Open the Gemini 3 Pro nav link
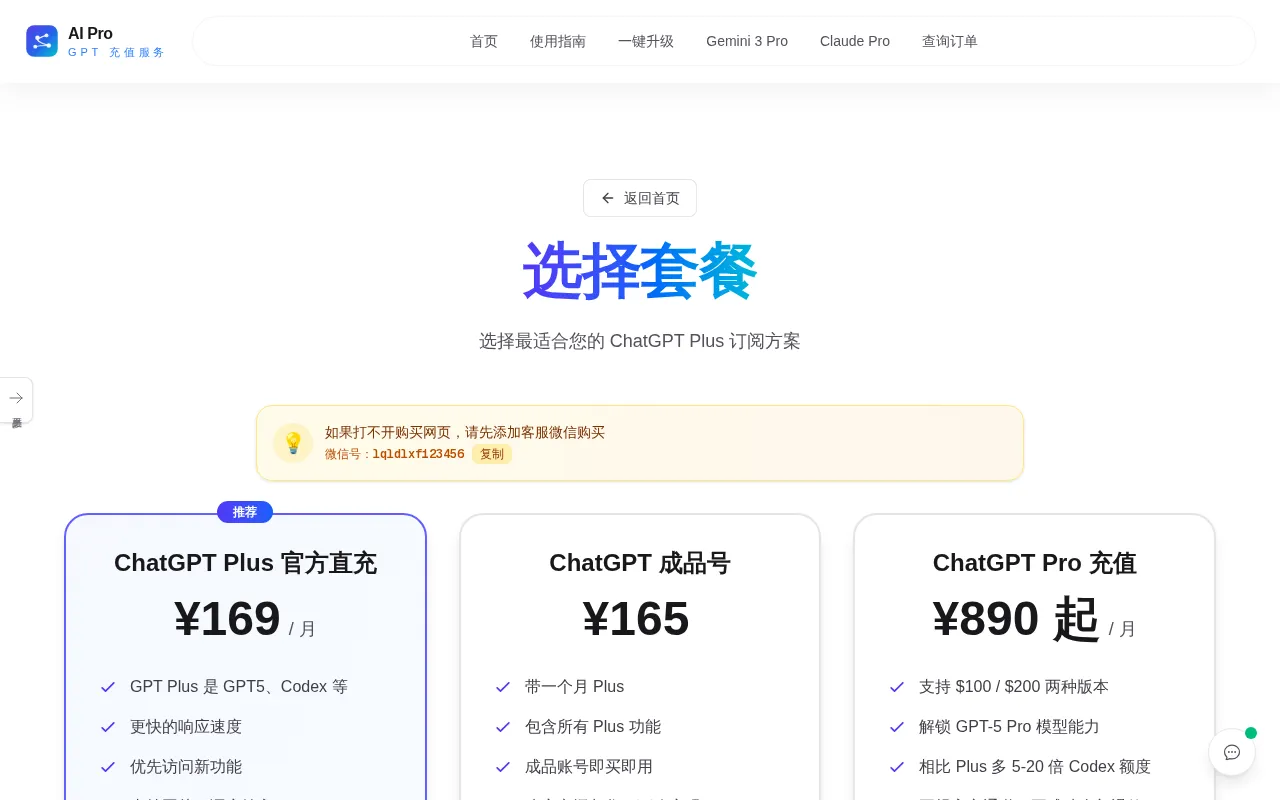This screenshot has width=1280, height=800. point(747,41)
